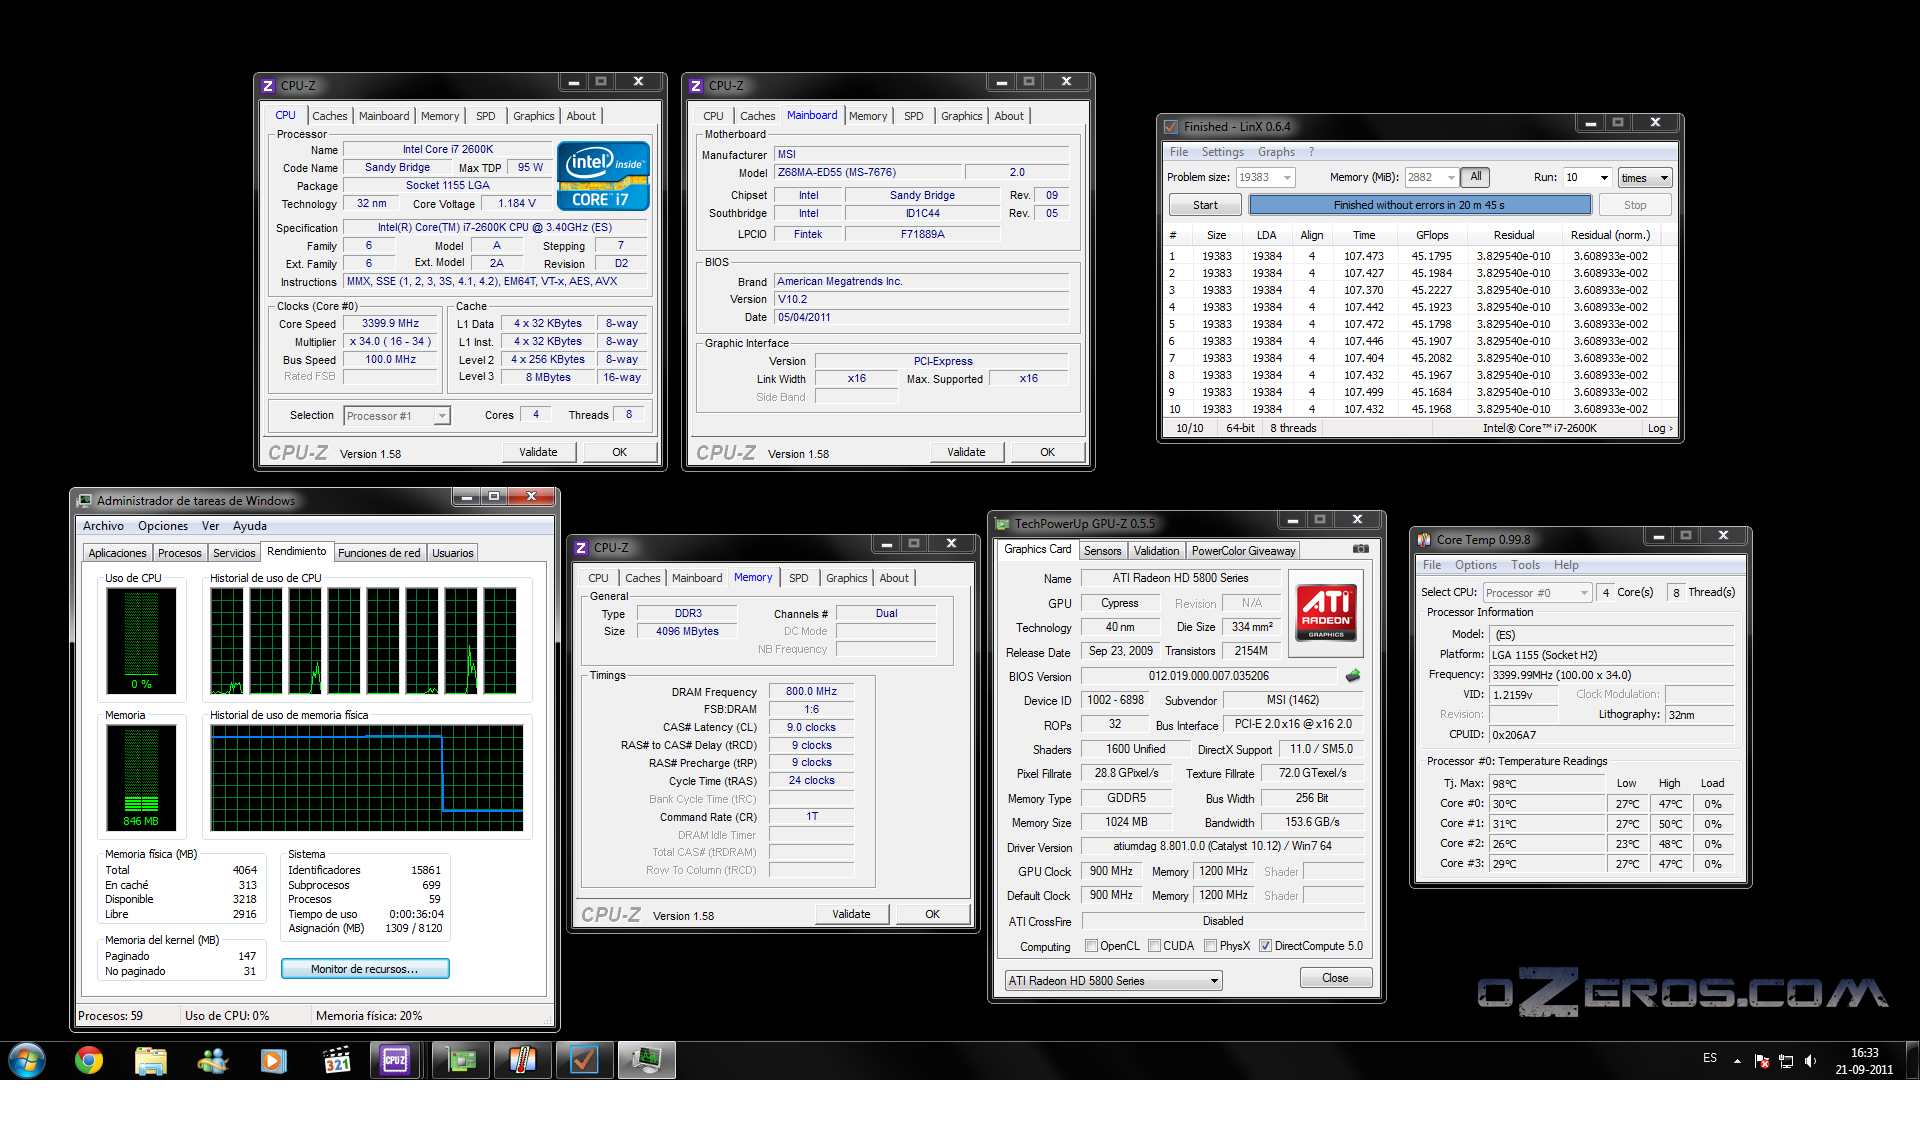Screen dimensions: 1920x1143
Task: Open the Memory (MiB) dropdown in LinX
Action: 1452,178
